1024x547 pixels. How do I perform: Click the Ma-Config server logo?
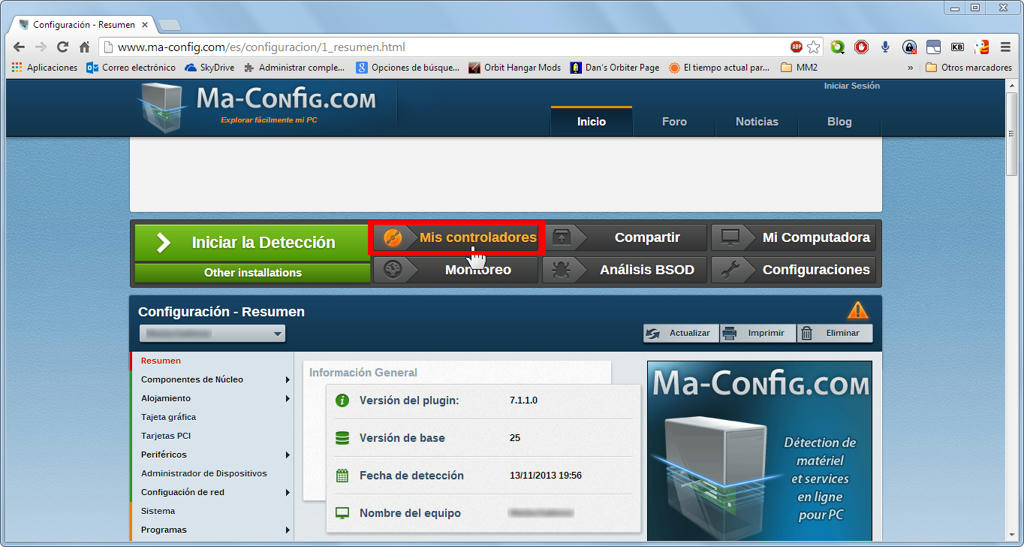(162, 107)
